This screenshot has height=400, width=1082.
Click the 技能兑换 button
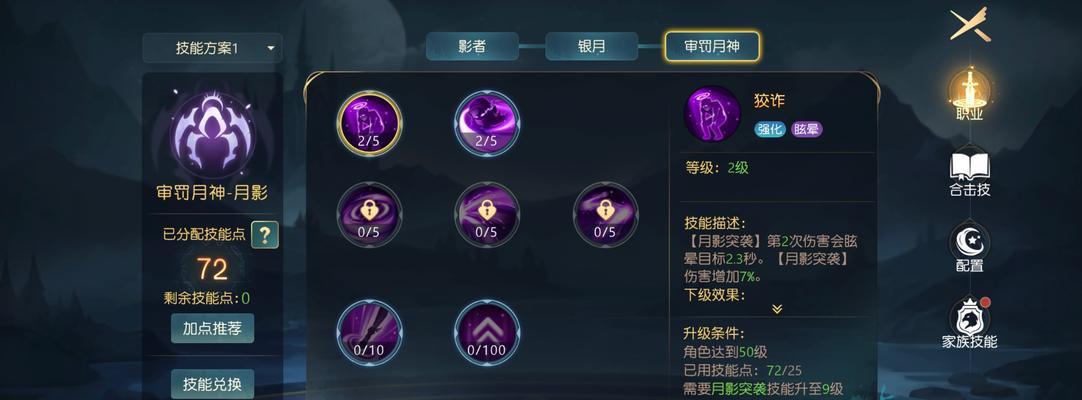(x=213, y=384)
